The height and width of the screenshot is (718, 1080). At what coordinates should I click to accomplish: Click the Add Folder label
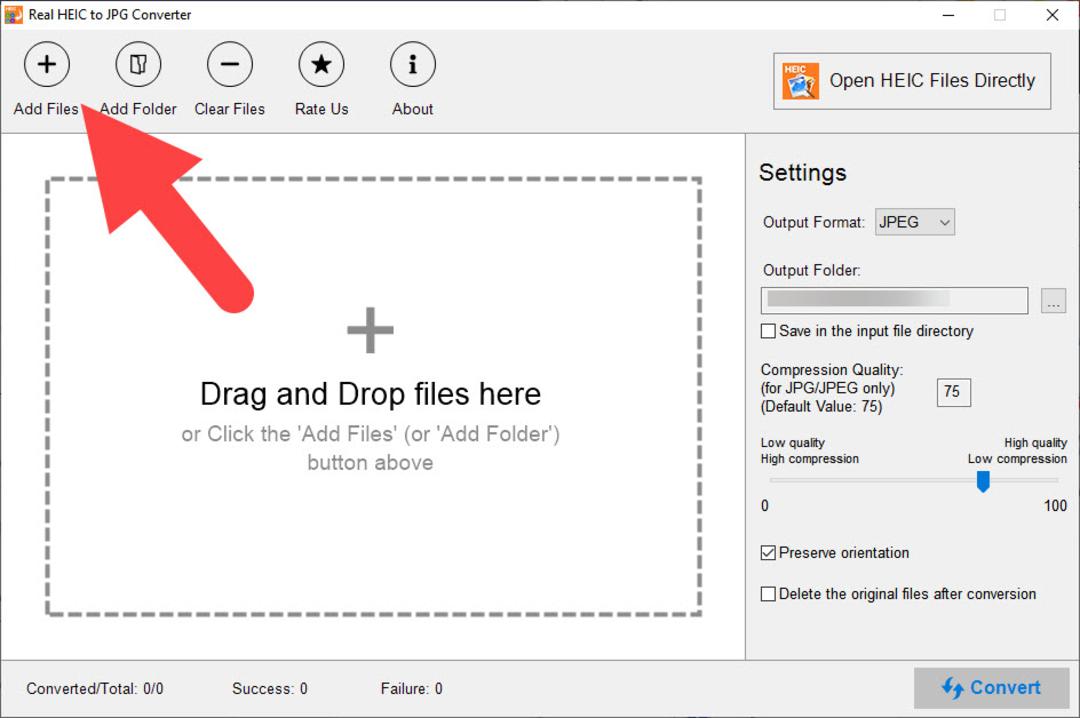[x=138, y=109]
